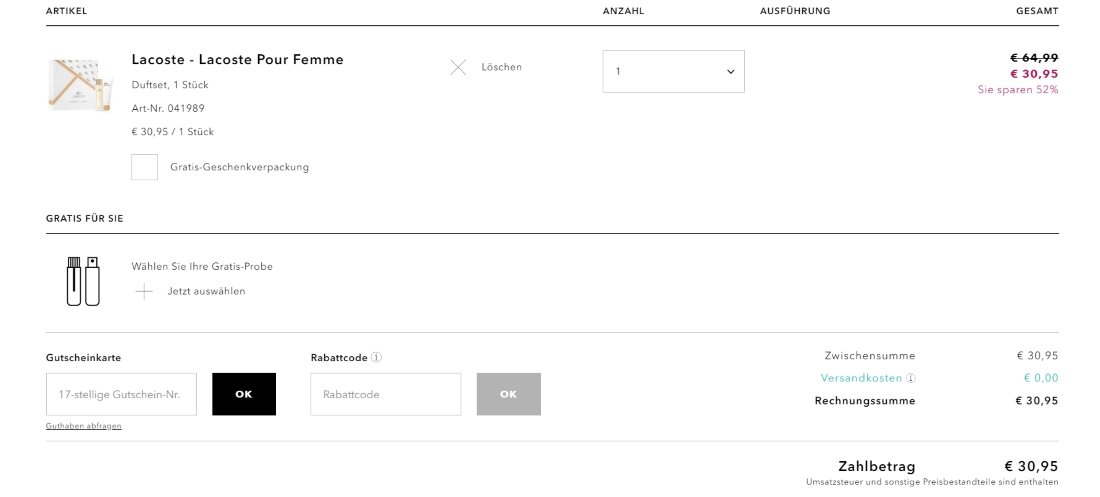The height and width of the screenshot is (497, 1100).
Task: Click the free sample vials icon
Action: pos(83,281)
